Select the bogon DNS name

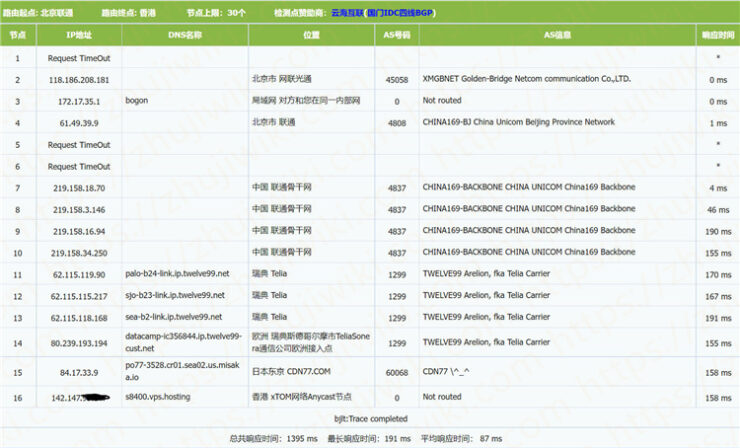[136, 100]
